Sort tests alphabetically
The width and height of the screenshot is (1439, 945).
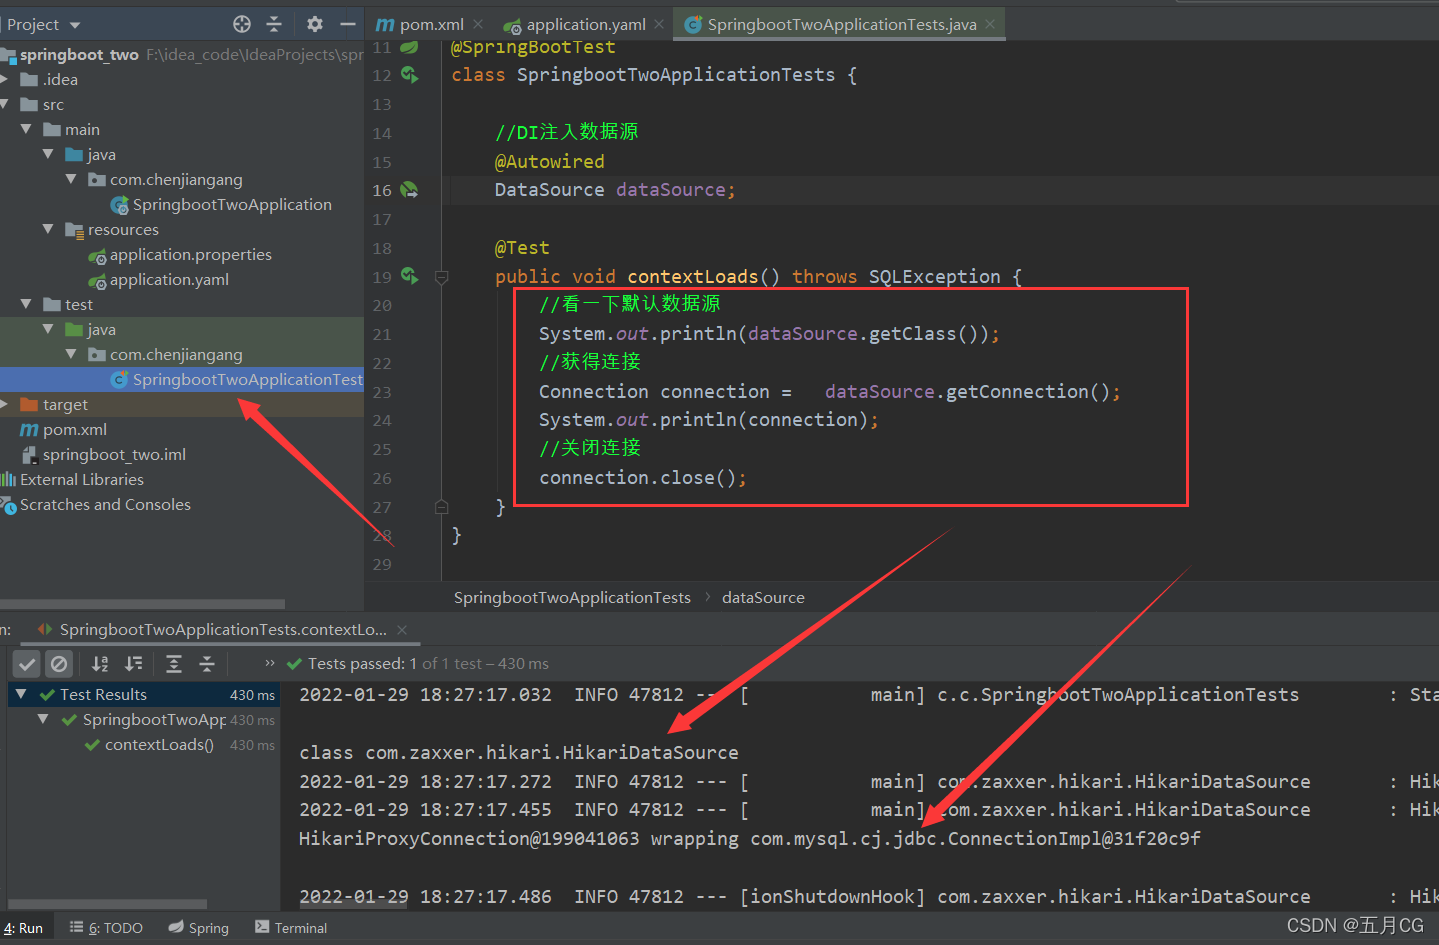100,663
